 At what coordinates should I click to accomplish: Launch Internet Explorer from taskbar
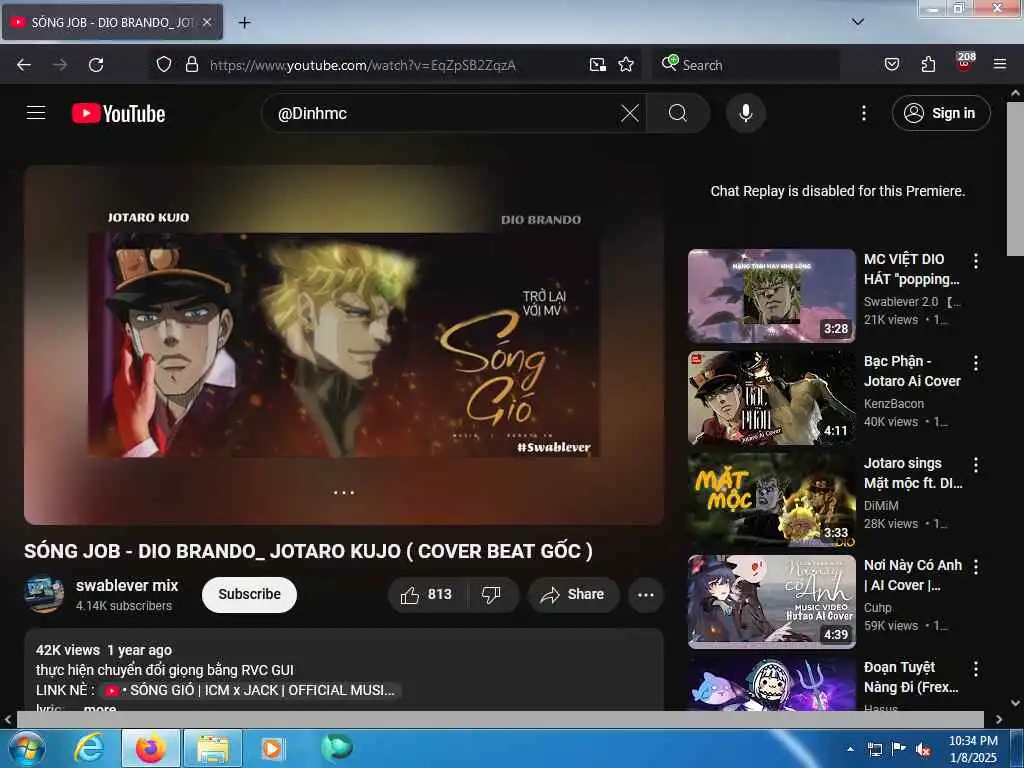(x=89, y=748)
